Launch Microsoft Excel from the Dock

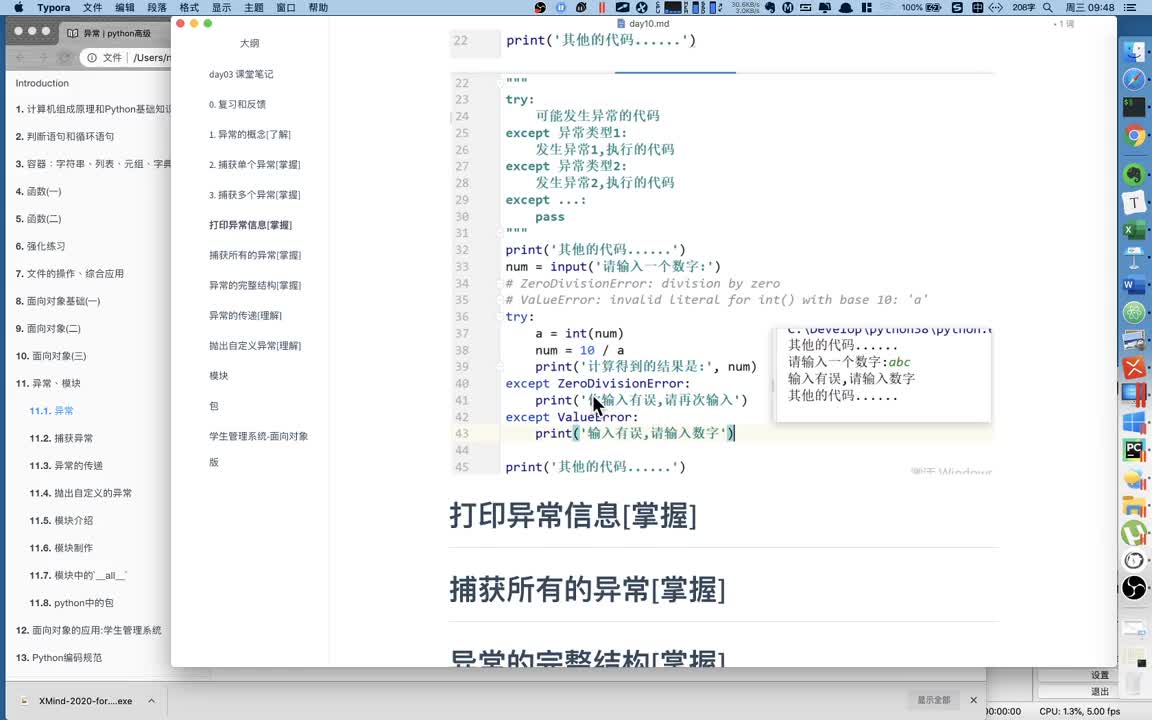[1134, 230]
